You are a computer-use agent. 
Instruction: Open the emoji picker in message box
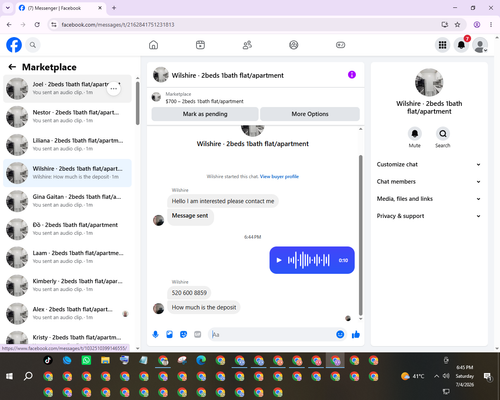(340, 334)
